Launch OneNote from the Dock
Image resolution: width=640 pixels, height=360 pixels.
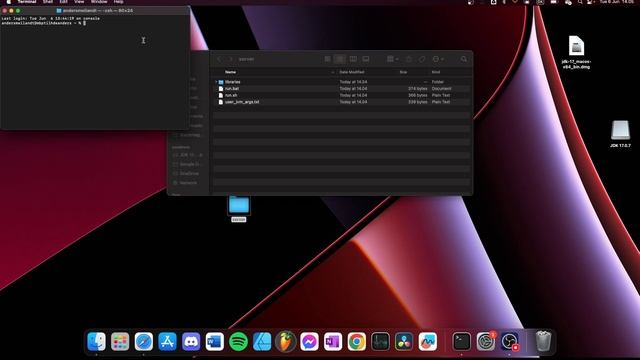tap(333, 342)
